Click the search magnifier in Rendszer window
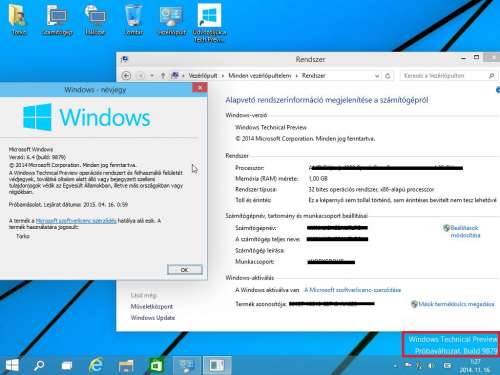500x375 pixels. (491, 76)
